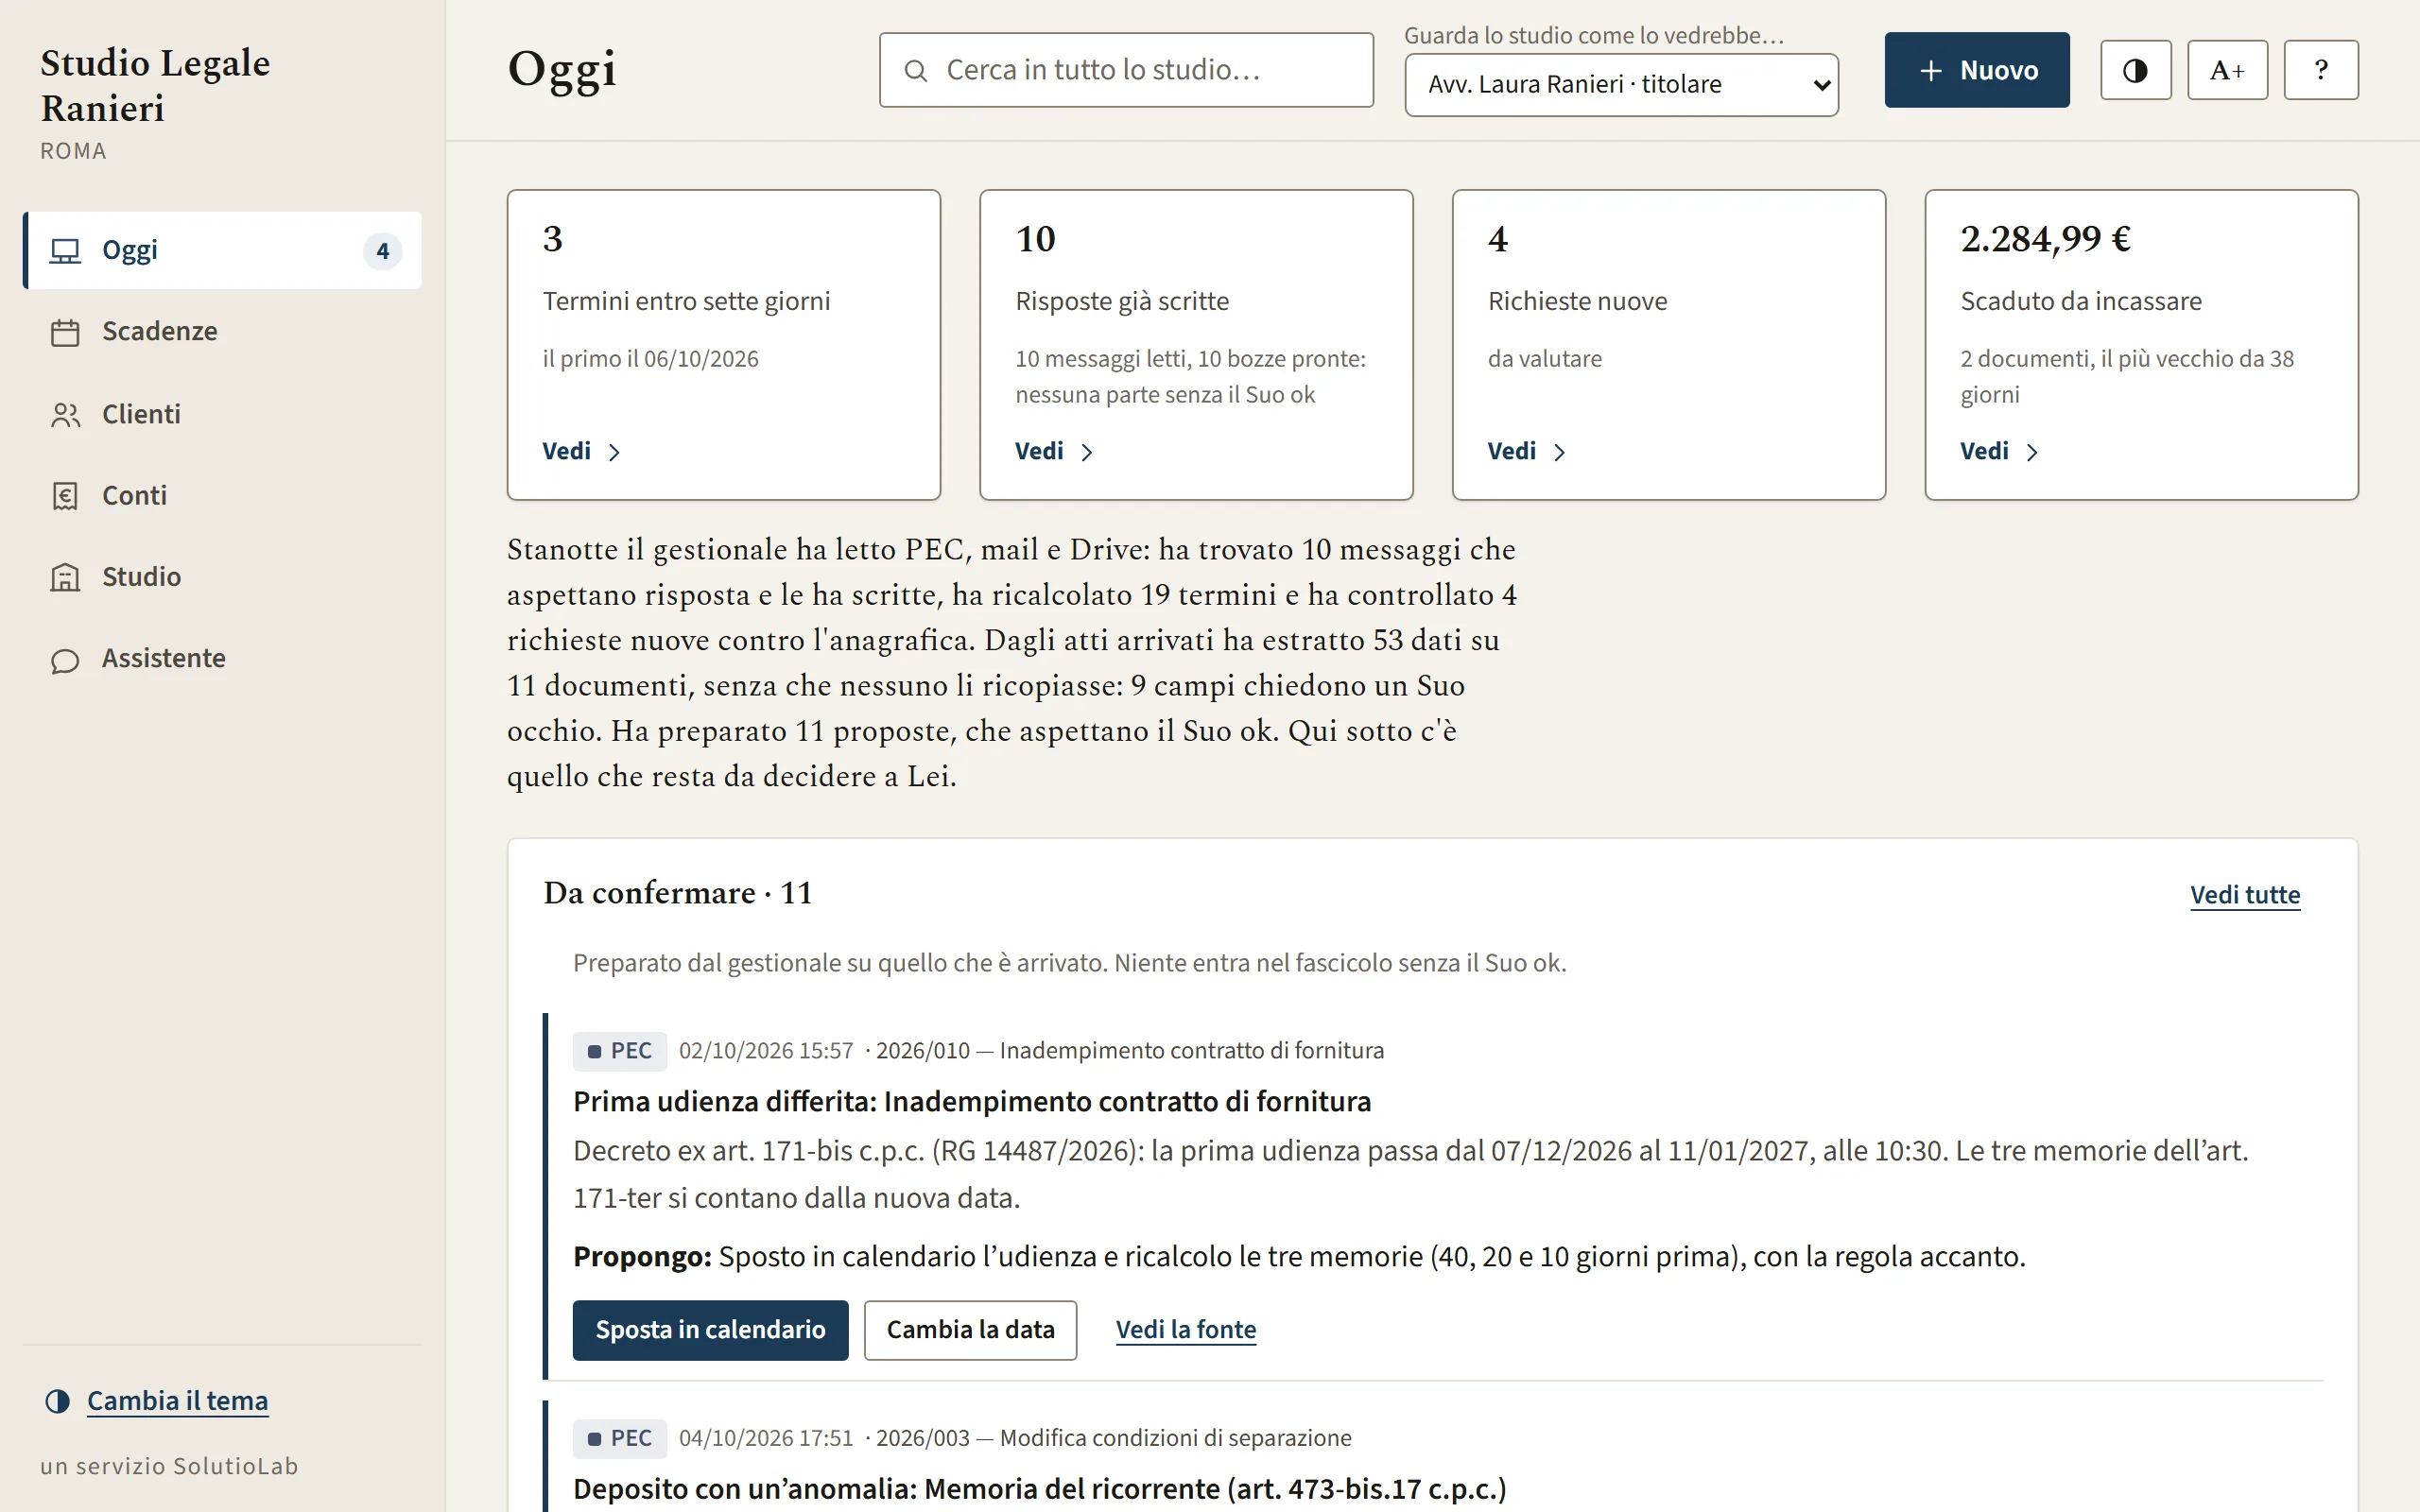Click the plus icon on the Nuovo button
Image resolution: width=2420 pixels, height=1512 pixels.
1931,70
